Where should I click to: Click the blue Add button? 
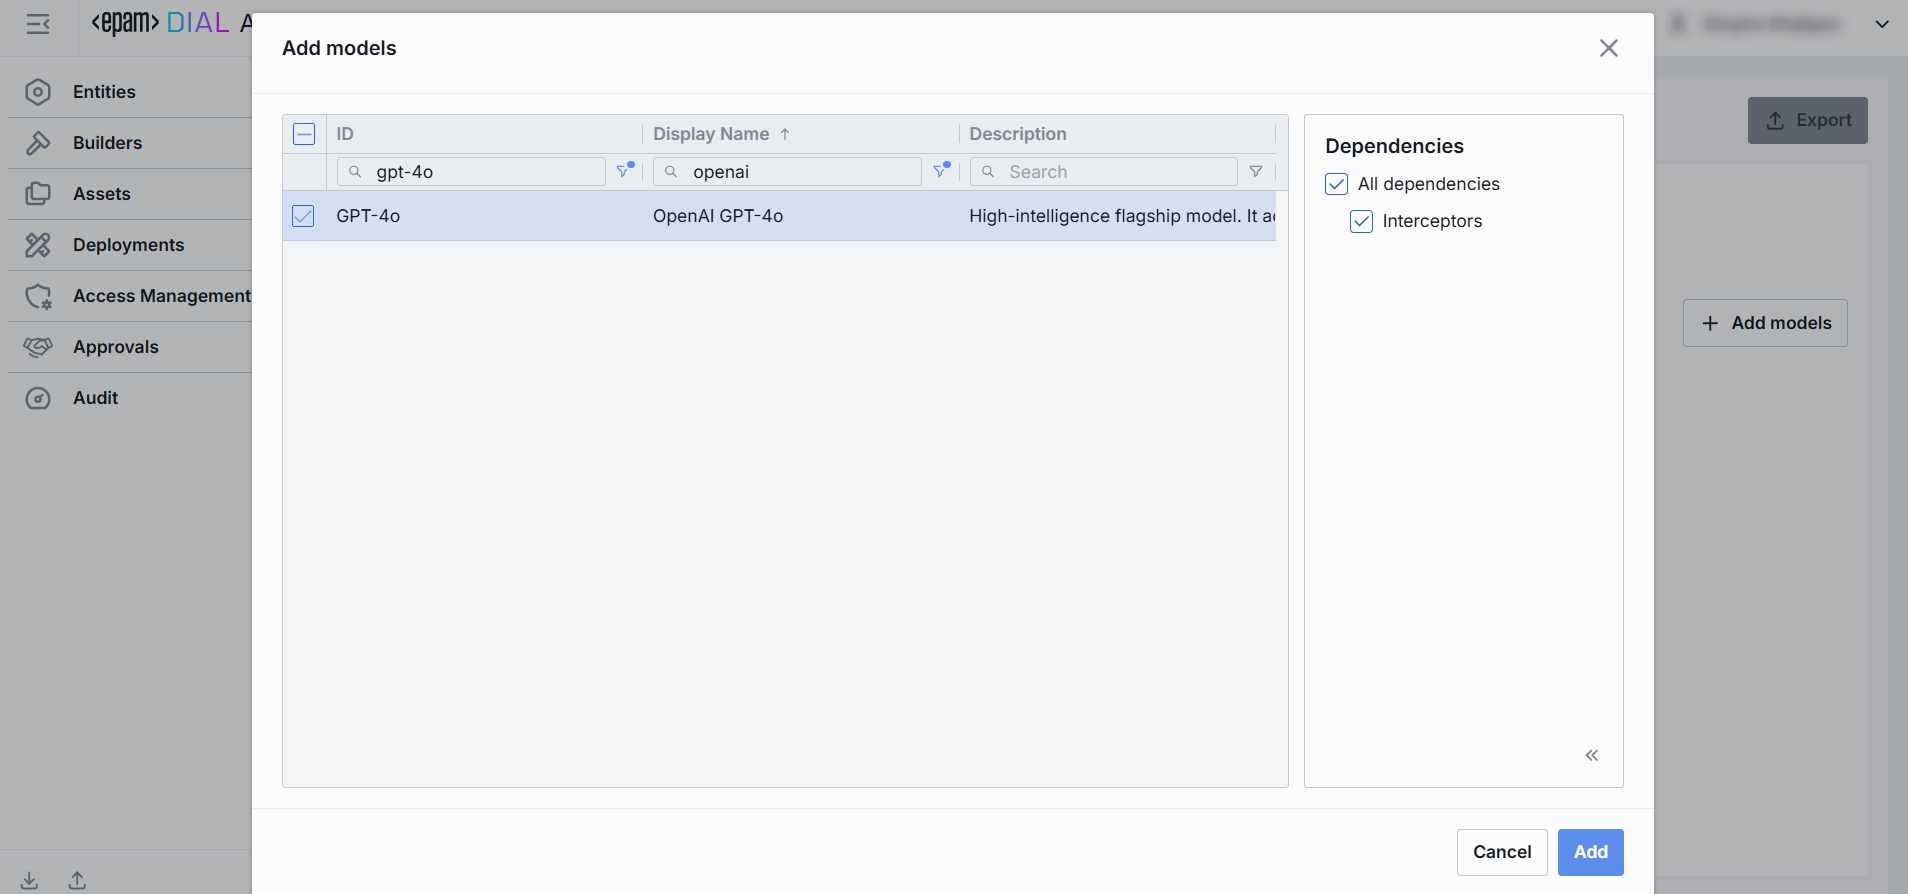click(1590, 852)
